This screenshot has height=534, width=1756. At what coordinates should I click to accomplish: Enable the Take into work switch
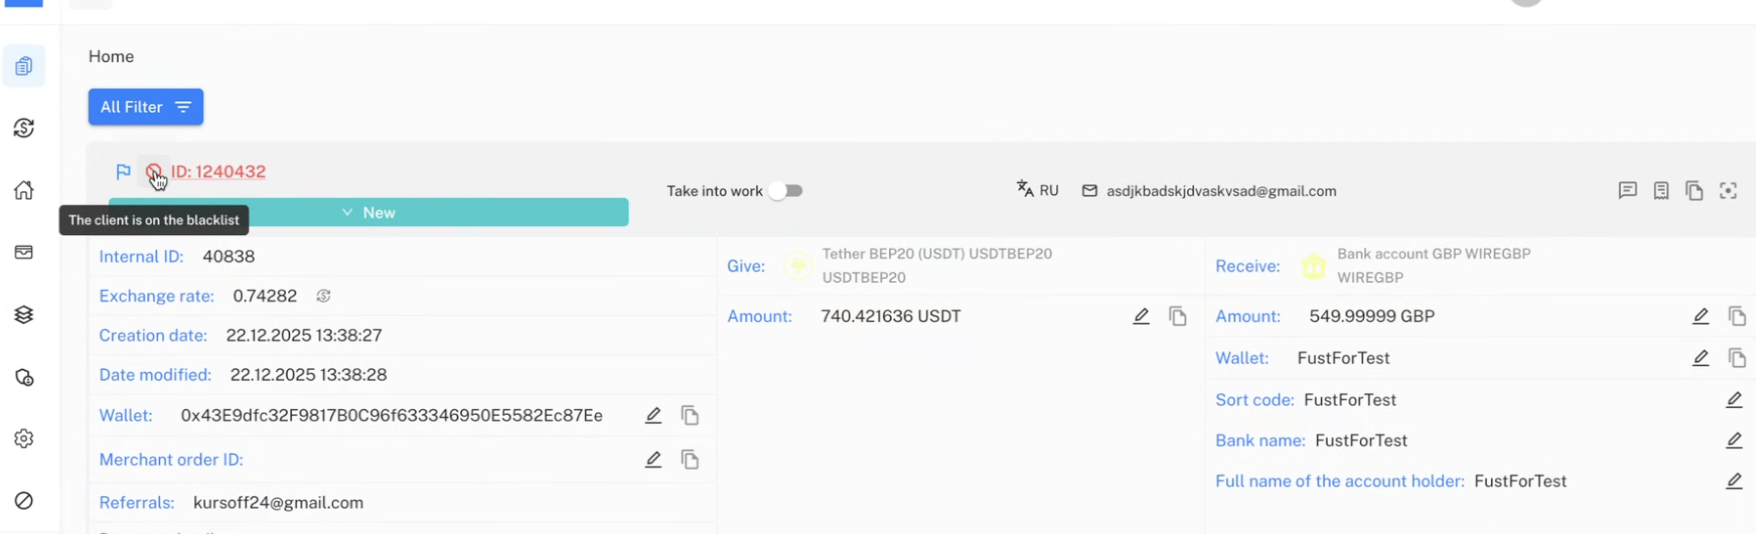785,191
